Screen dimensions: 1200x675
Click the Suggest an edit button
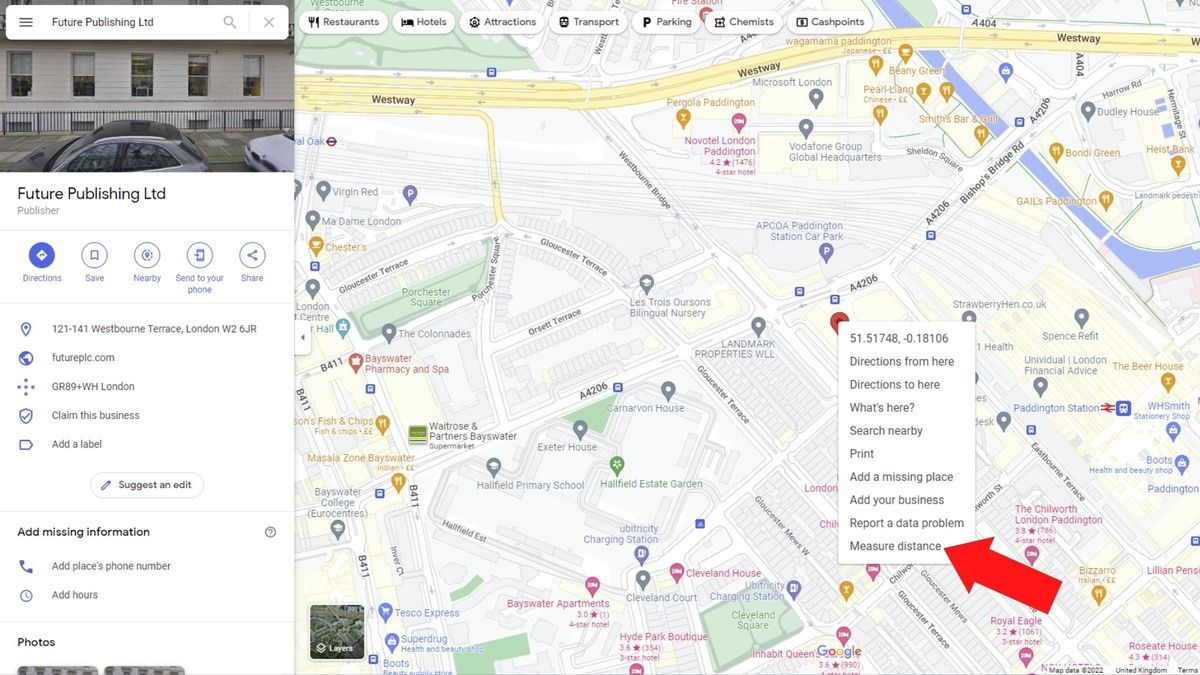coord(146,484)
